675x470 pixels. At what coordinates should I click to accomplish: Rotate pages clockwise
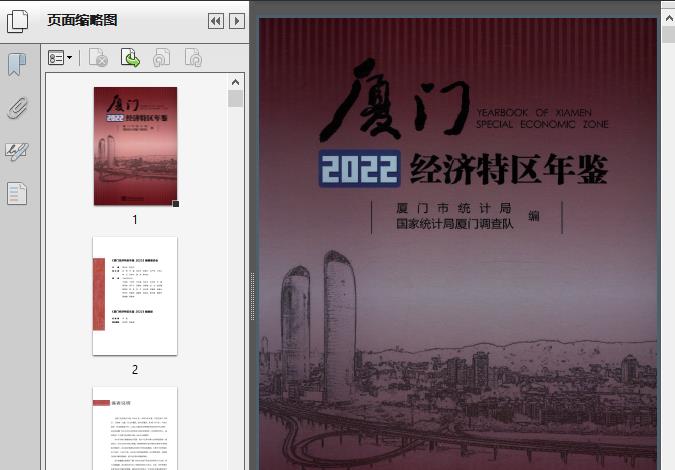pos(193,58)
